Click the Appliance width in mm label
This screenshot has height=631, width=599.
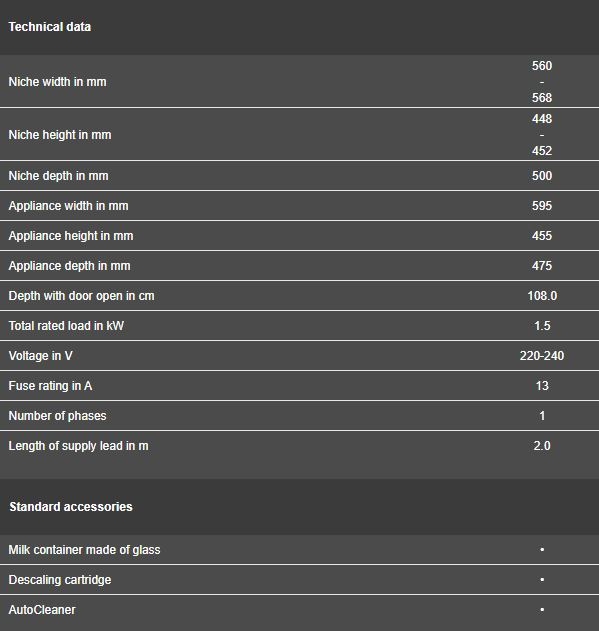click(x=68, y=206)
